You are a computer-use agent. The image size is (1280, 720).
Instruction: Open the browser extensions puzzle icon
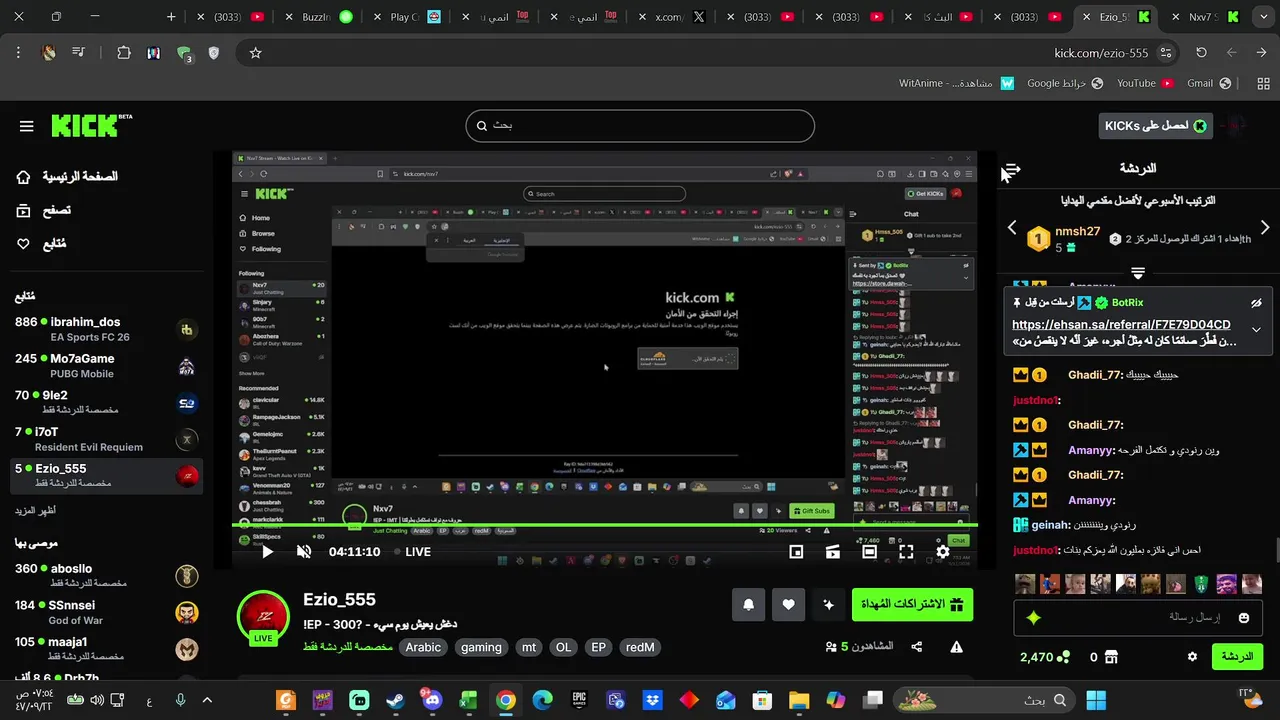tap(124, 53)
